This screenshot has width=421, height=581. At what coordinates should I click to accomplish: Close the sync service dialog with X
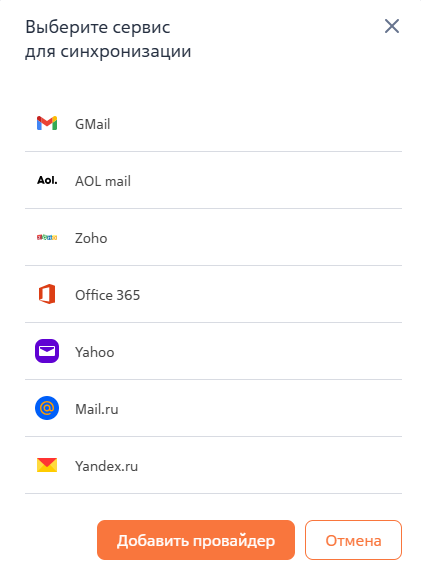[392, 26]
